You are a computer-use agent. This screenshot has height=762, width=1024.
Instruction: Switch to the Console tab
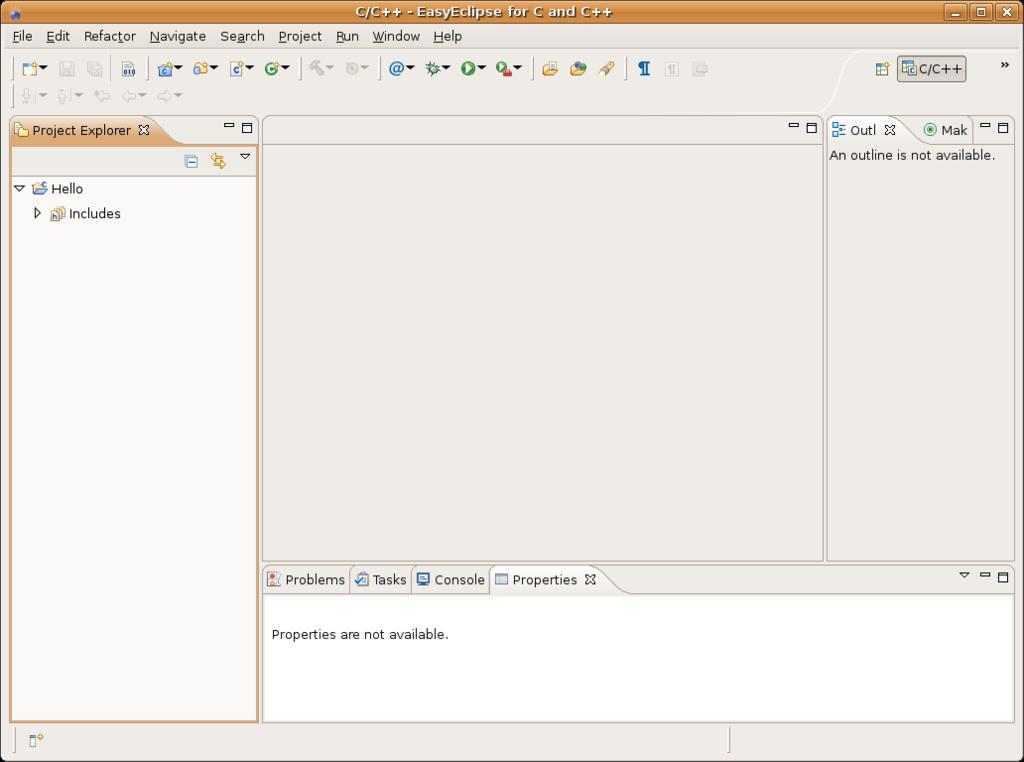pos(451,579)
